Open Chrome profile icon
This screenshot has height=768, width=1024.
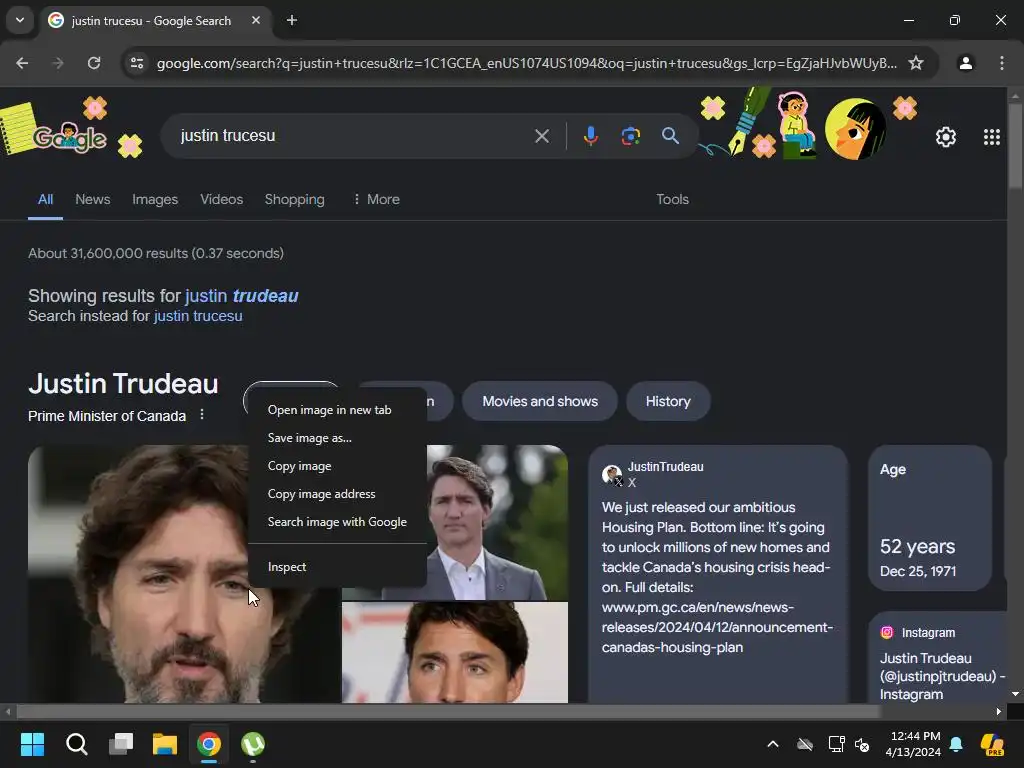pos(965,63)
